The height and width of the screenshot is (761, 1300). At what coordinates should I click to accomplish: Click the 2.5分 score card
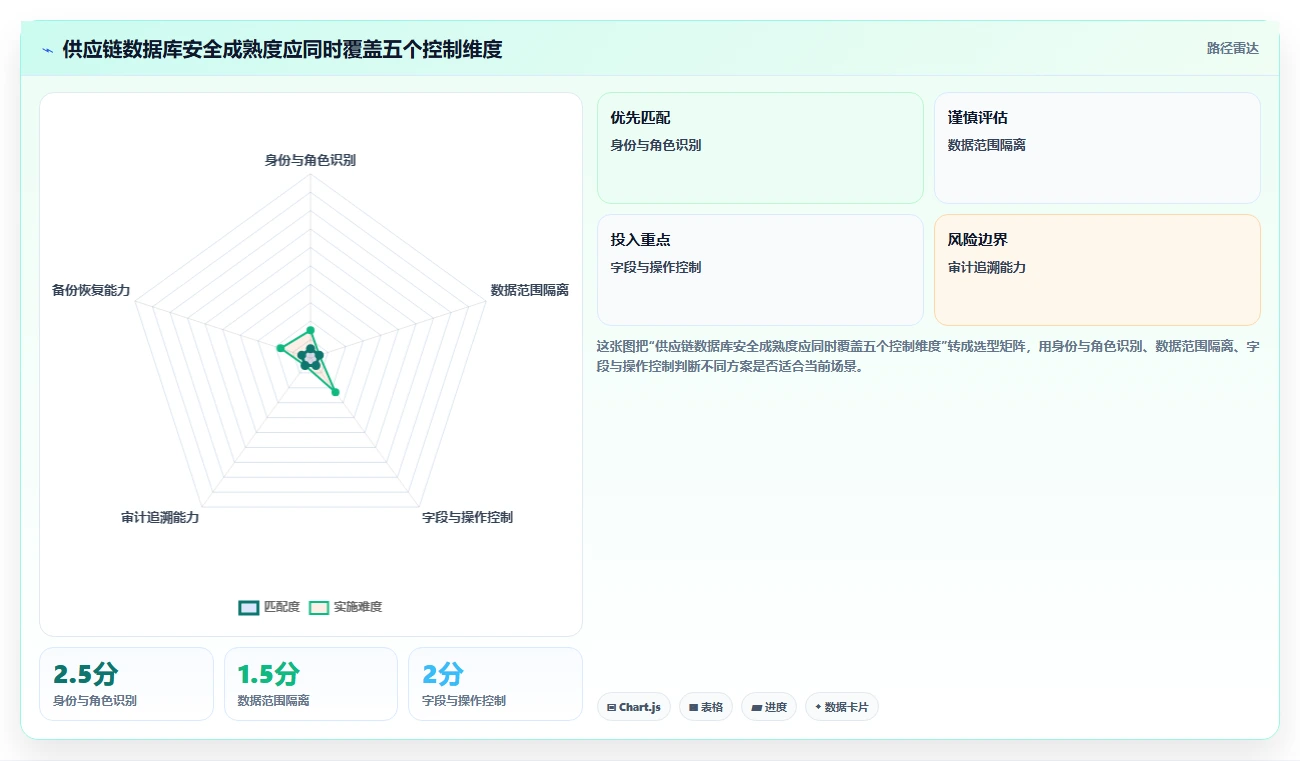click(x=126, y=684)
